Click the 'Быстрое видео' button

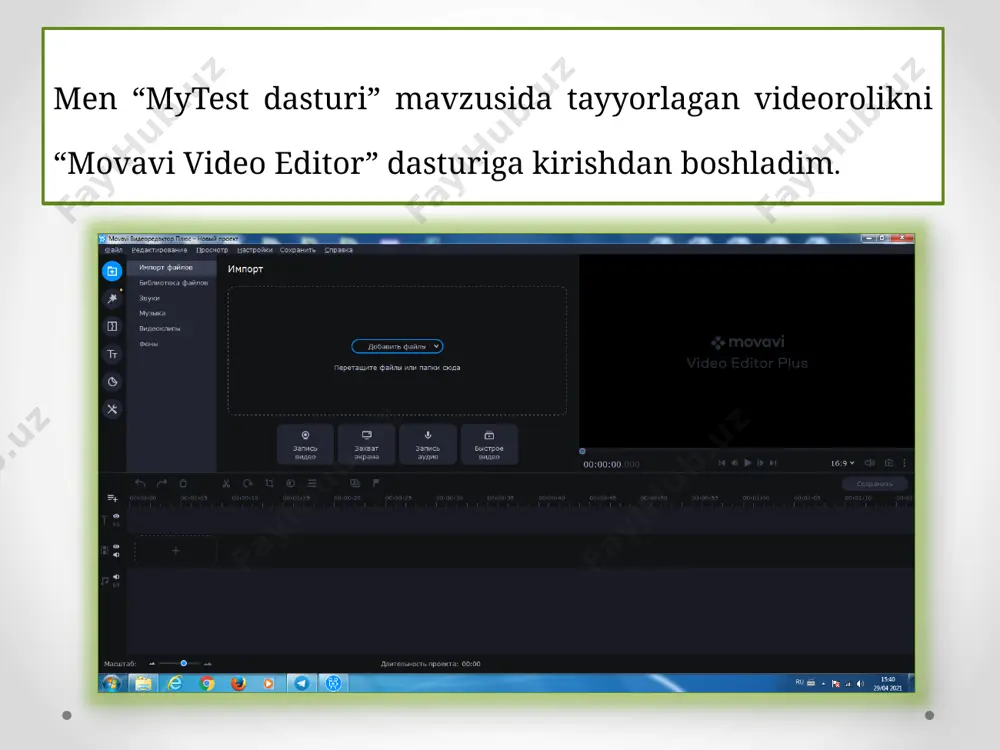coord(489,445)
